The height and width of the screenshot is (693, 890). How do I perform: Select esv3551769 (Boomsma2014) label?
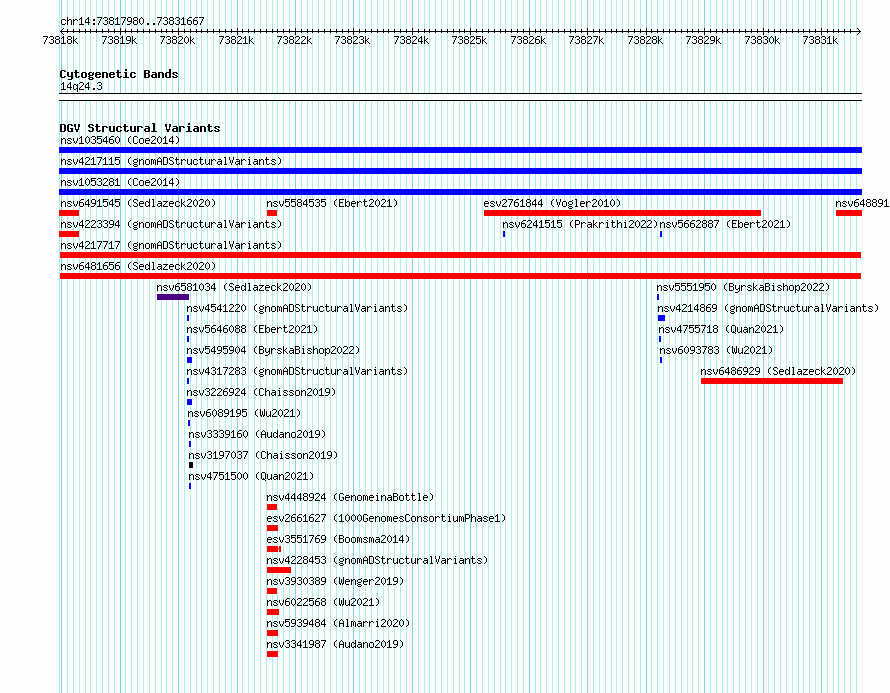pyautogui.click(x=338, y=539)
